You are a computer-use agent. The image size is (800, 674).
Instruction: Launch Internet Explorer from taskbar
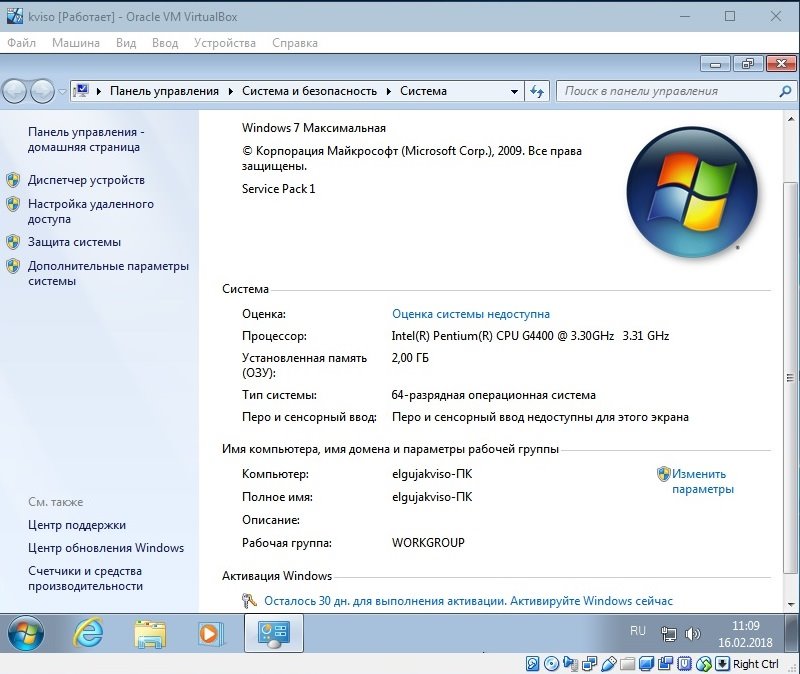[88, 633]
